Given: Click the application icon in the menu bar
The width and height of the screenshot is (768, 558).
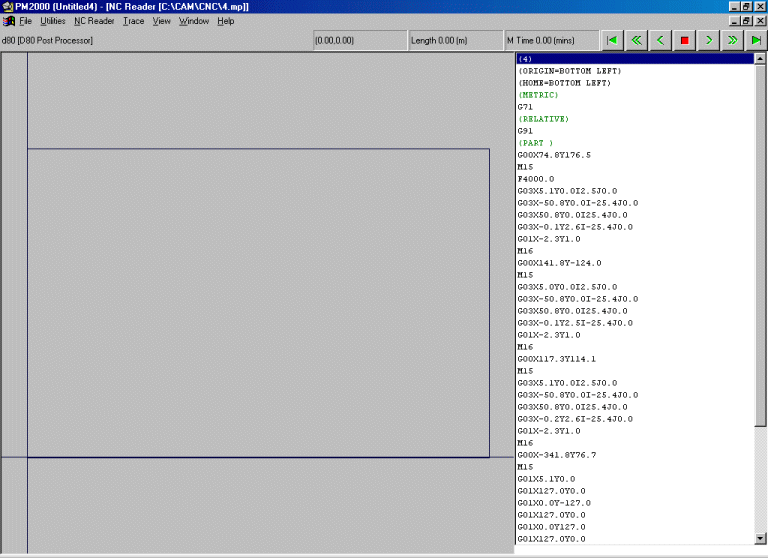Looking at the screenshot, I should (9, 21).
